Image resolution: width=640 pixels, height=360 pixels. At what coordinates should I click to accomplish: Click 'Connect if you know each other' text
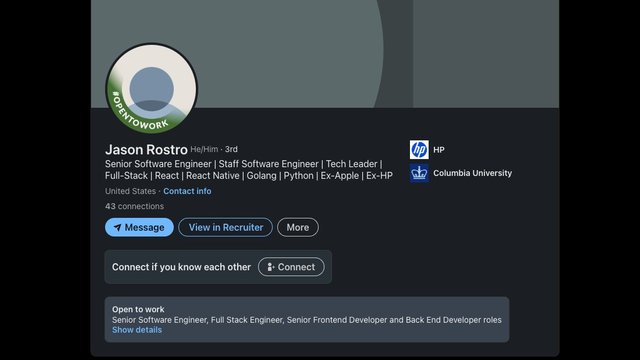[x=181, y=267]
